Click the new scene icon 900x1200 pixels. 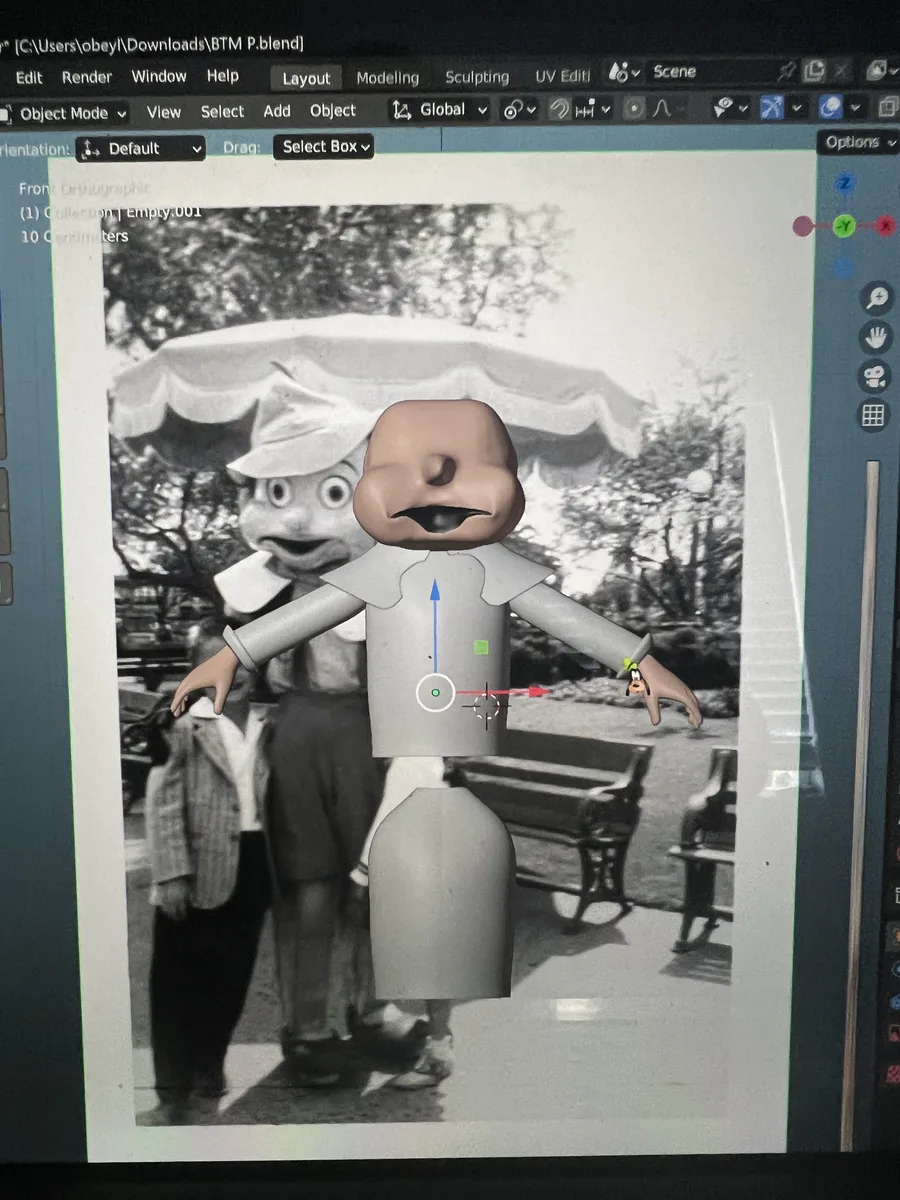(815, 71)
